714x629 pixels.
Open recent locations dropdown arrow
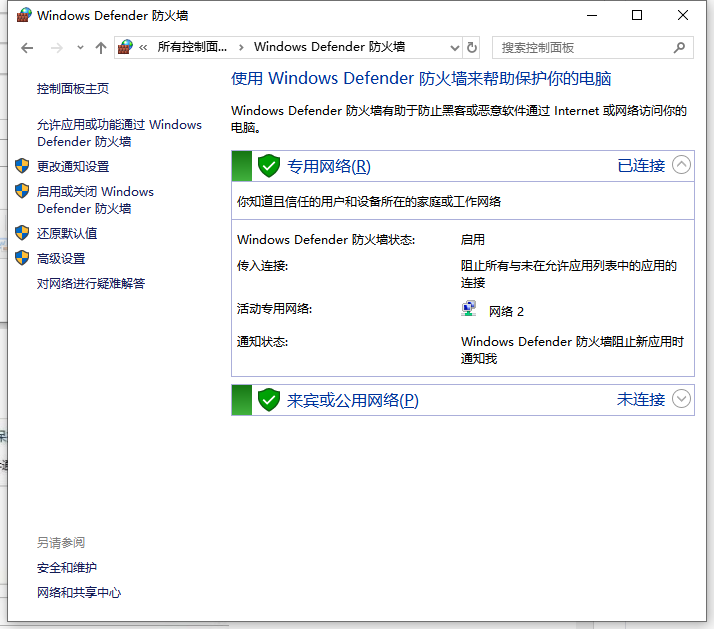80,48
